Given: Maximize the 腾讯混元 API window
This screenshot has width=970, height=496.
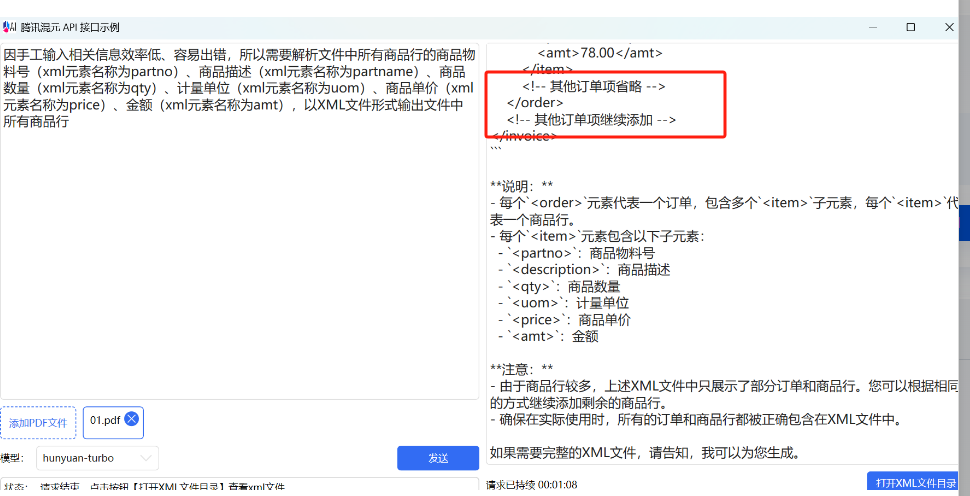Looking at the screenshot, I should [911, 27].
